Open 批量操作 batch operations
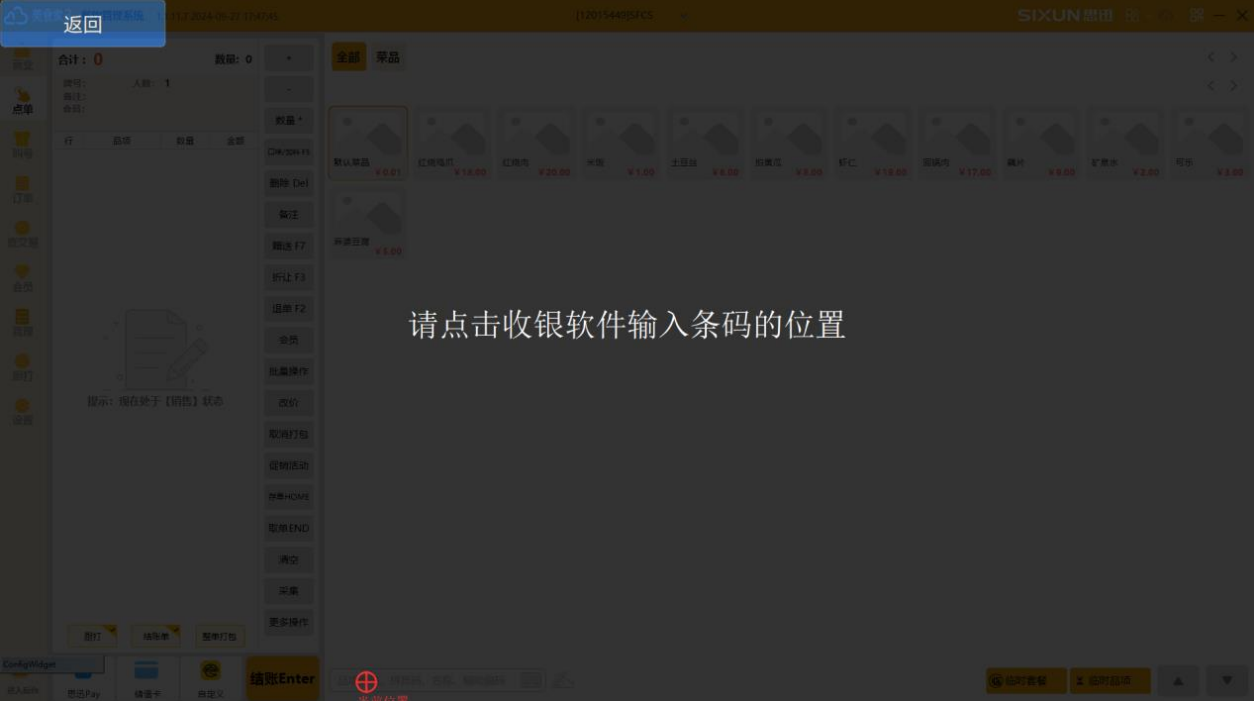Screen dimensions: 1256x701 click(289, 371)
